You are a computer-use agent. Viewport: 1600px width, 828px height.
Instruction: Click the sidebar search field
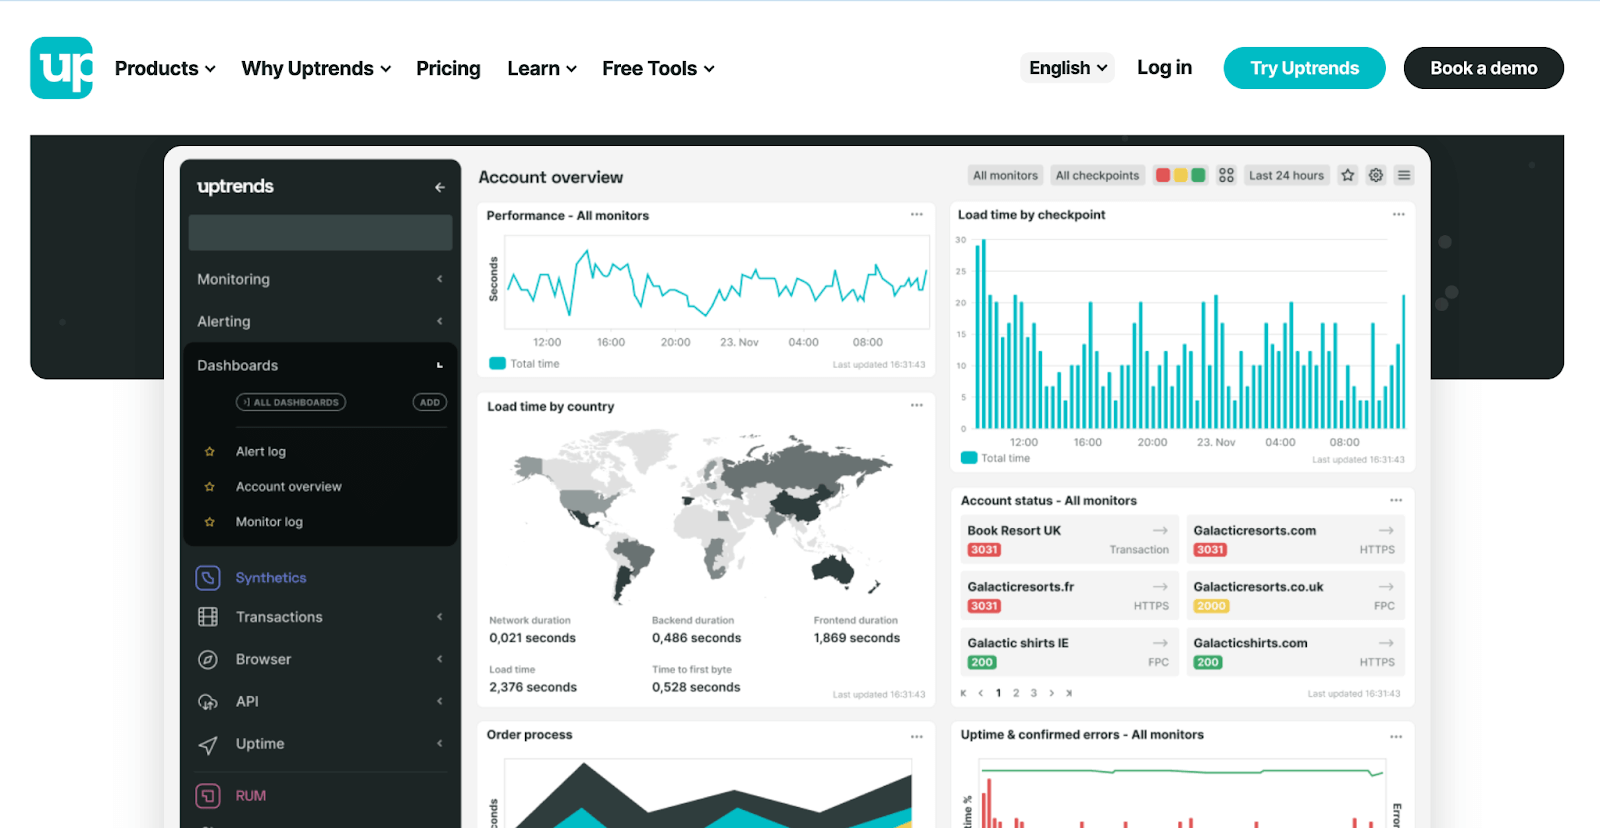320,232
